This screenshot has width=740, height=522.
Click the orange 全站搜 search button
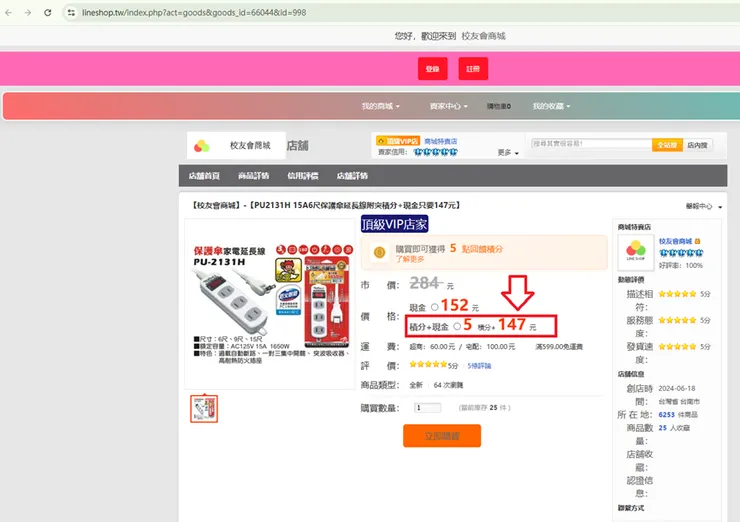(667, 145)
